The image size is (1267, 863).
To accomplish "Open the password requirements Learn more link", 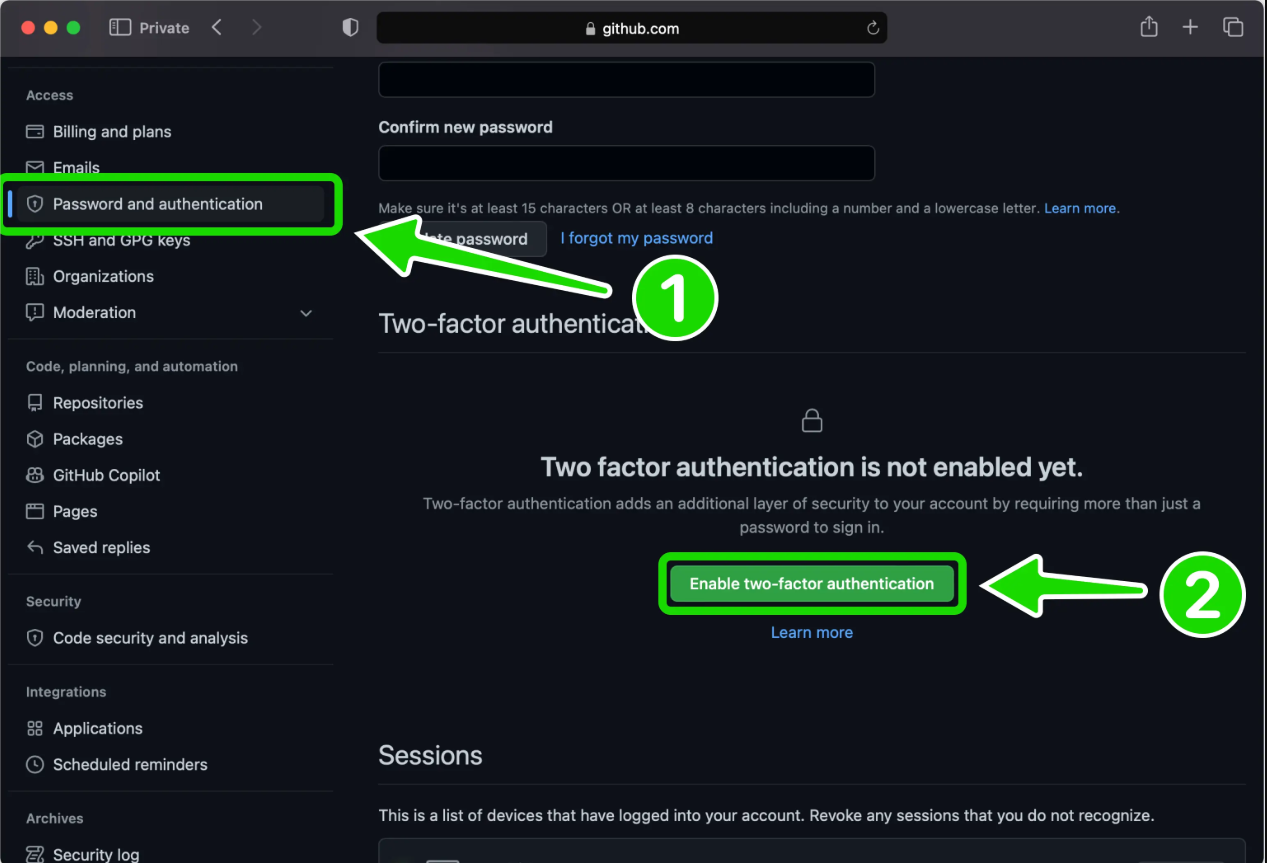I will 1080,208.
